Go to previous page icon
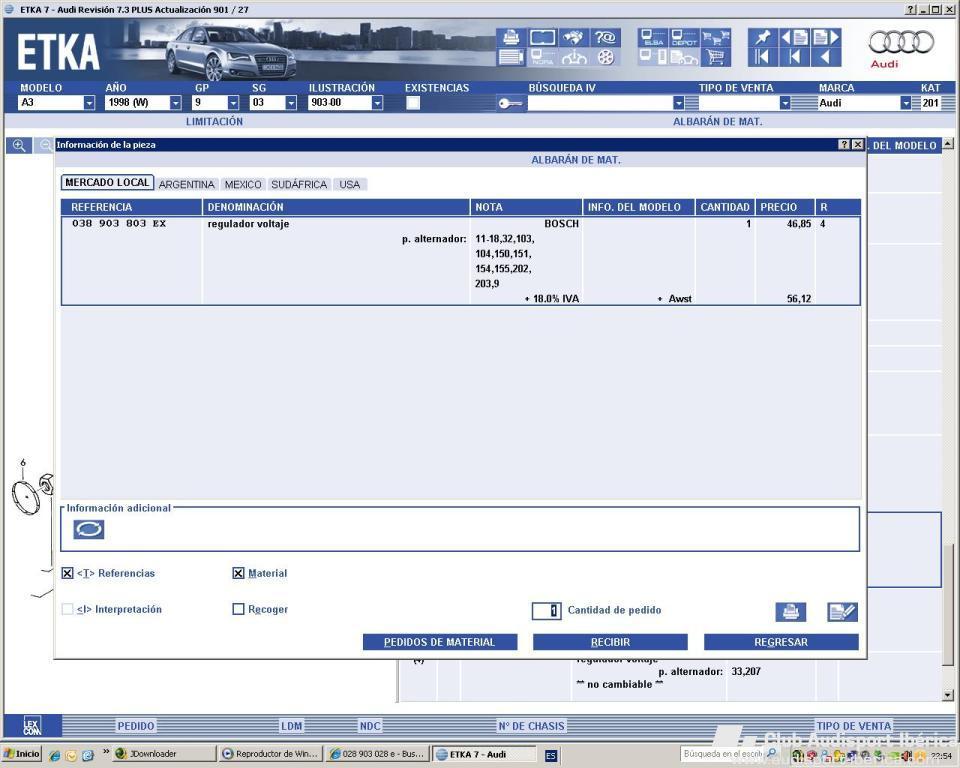Screen dimensions: 960x768 click(x=794, y=37)
